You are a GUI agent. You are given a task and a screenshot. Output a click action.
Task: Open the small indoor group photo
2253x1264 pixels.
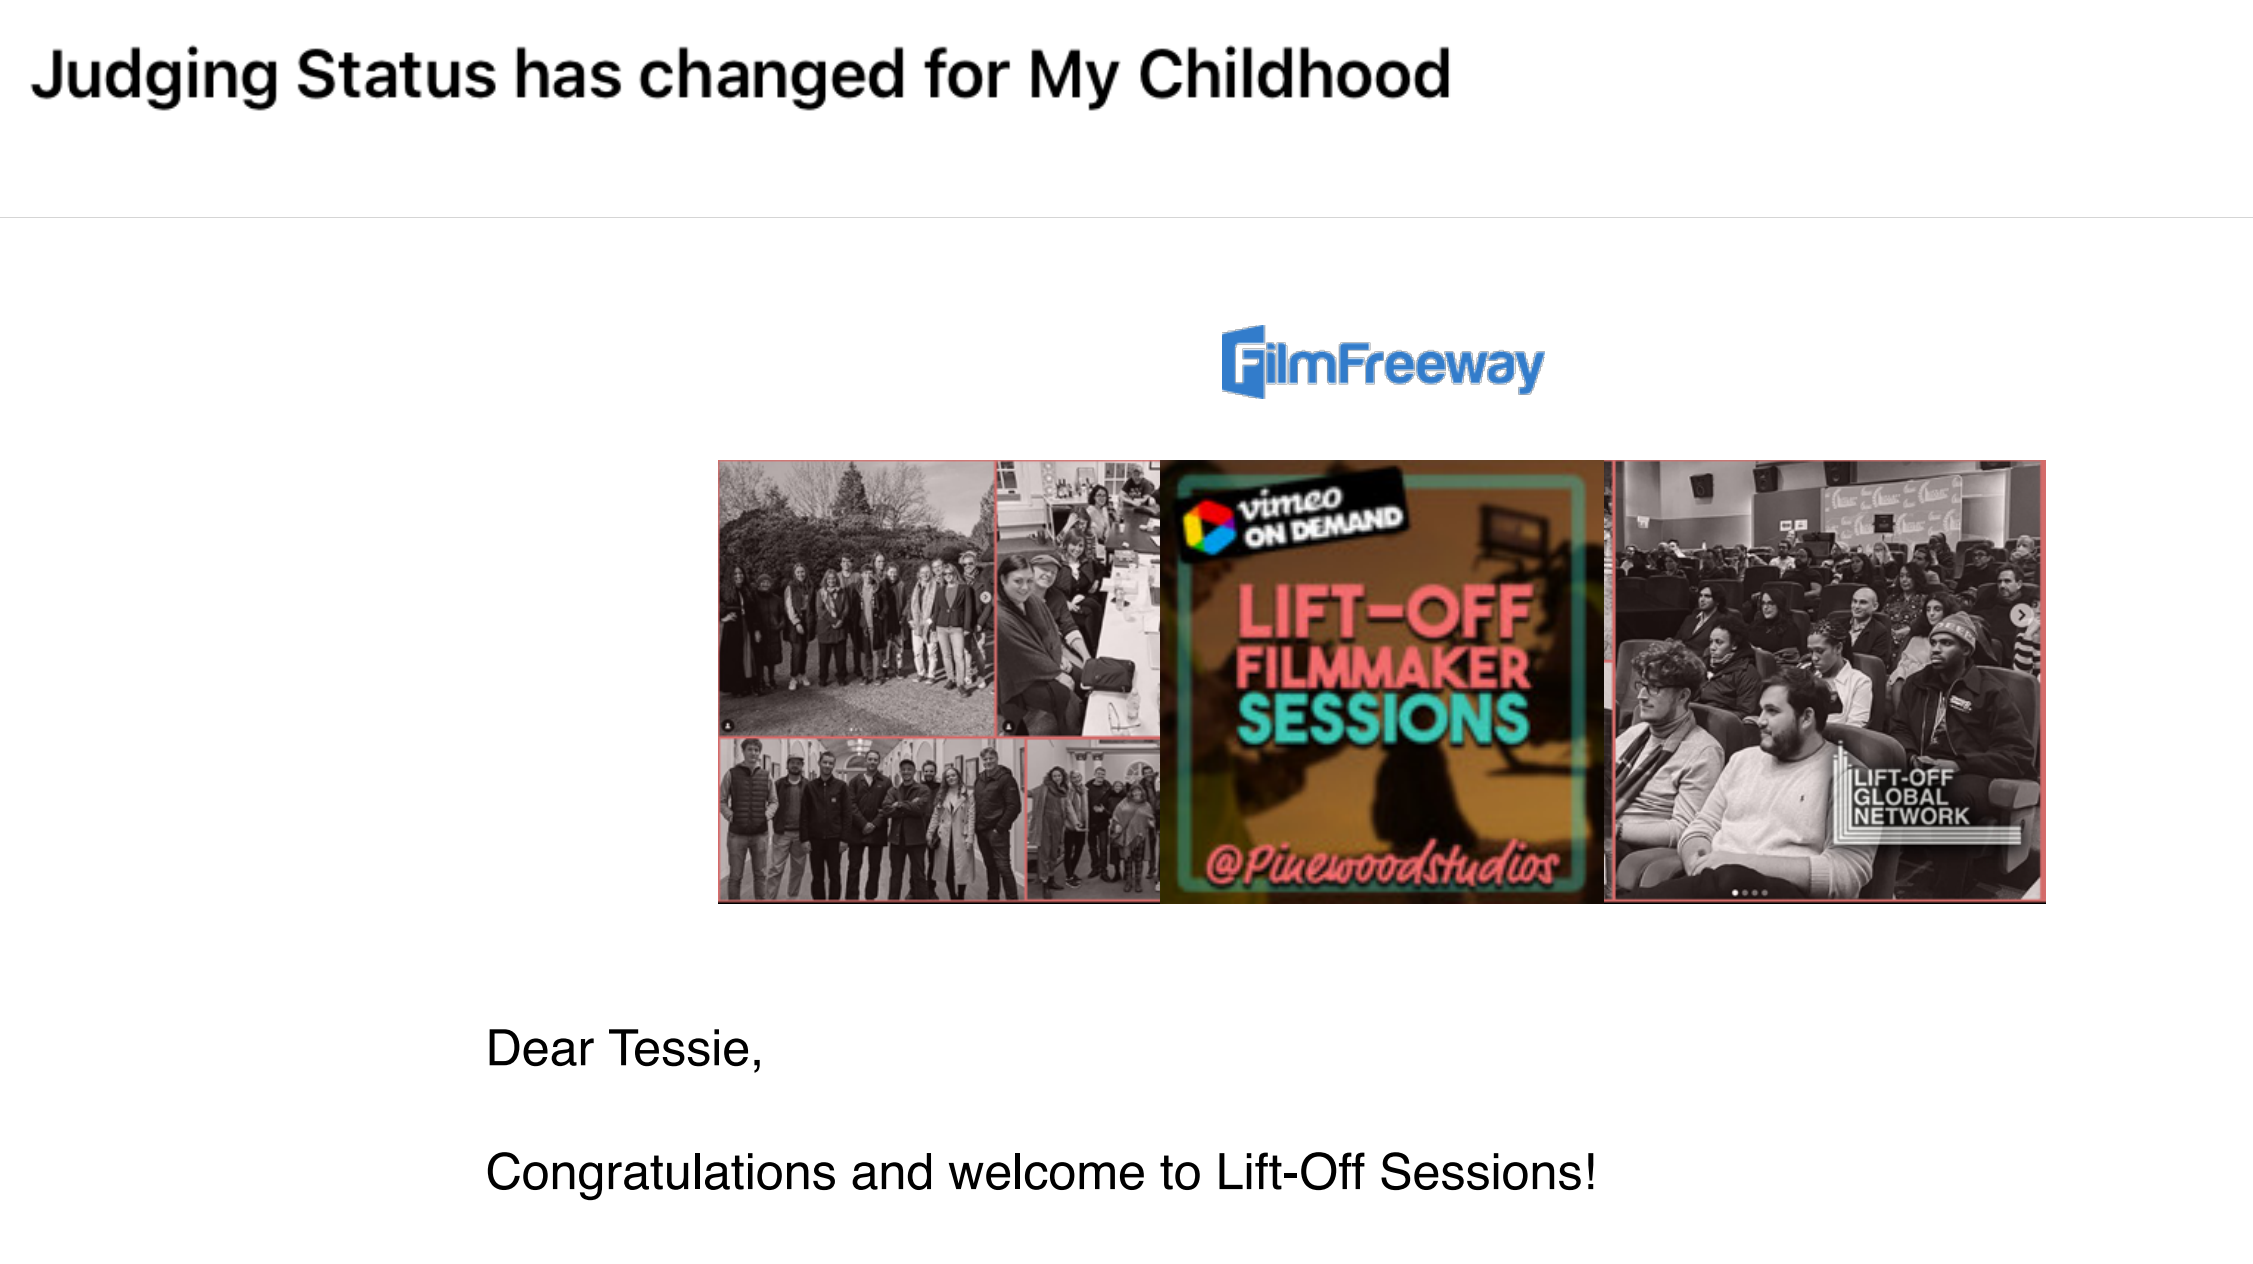(1093, 818)
